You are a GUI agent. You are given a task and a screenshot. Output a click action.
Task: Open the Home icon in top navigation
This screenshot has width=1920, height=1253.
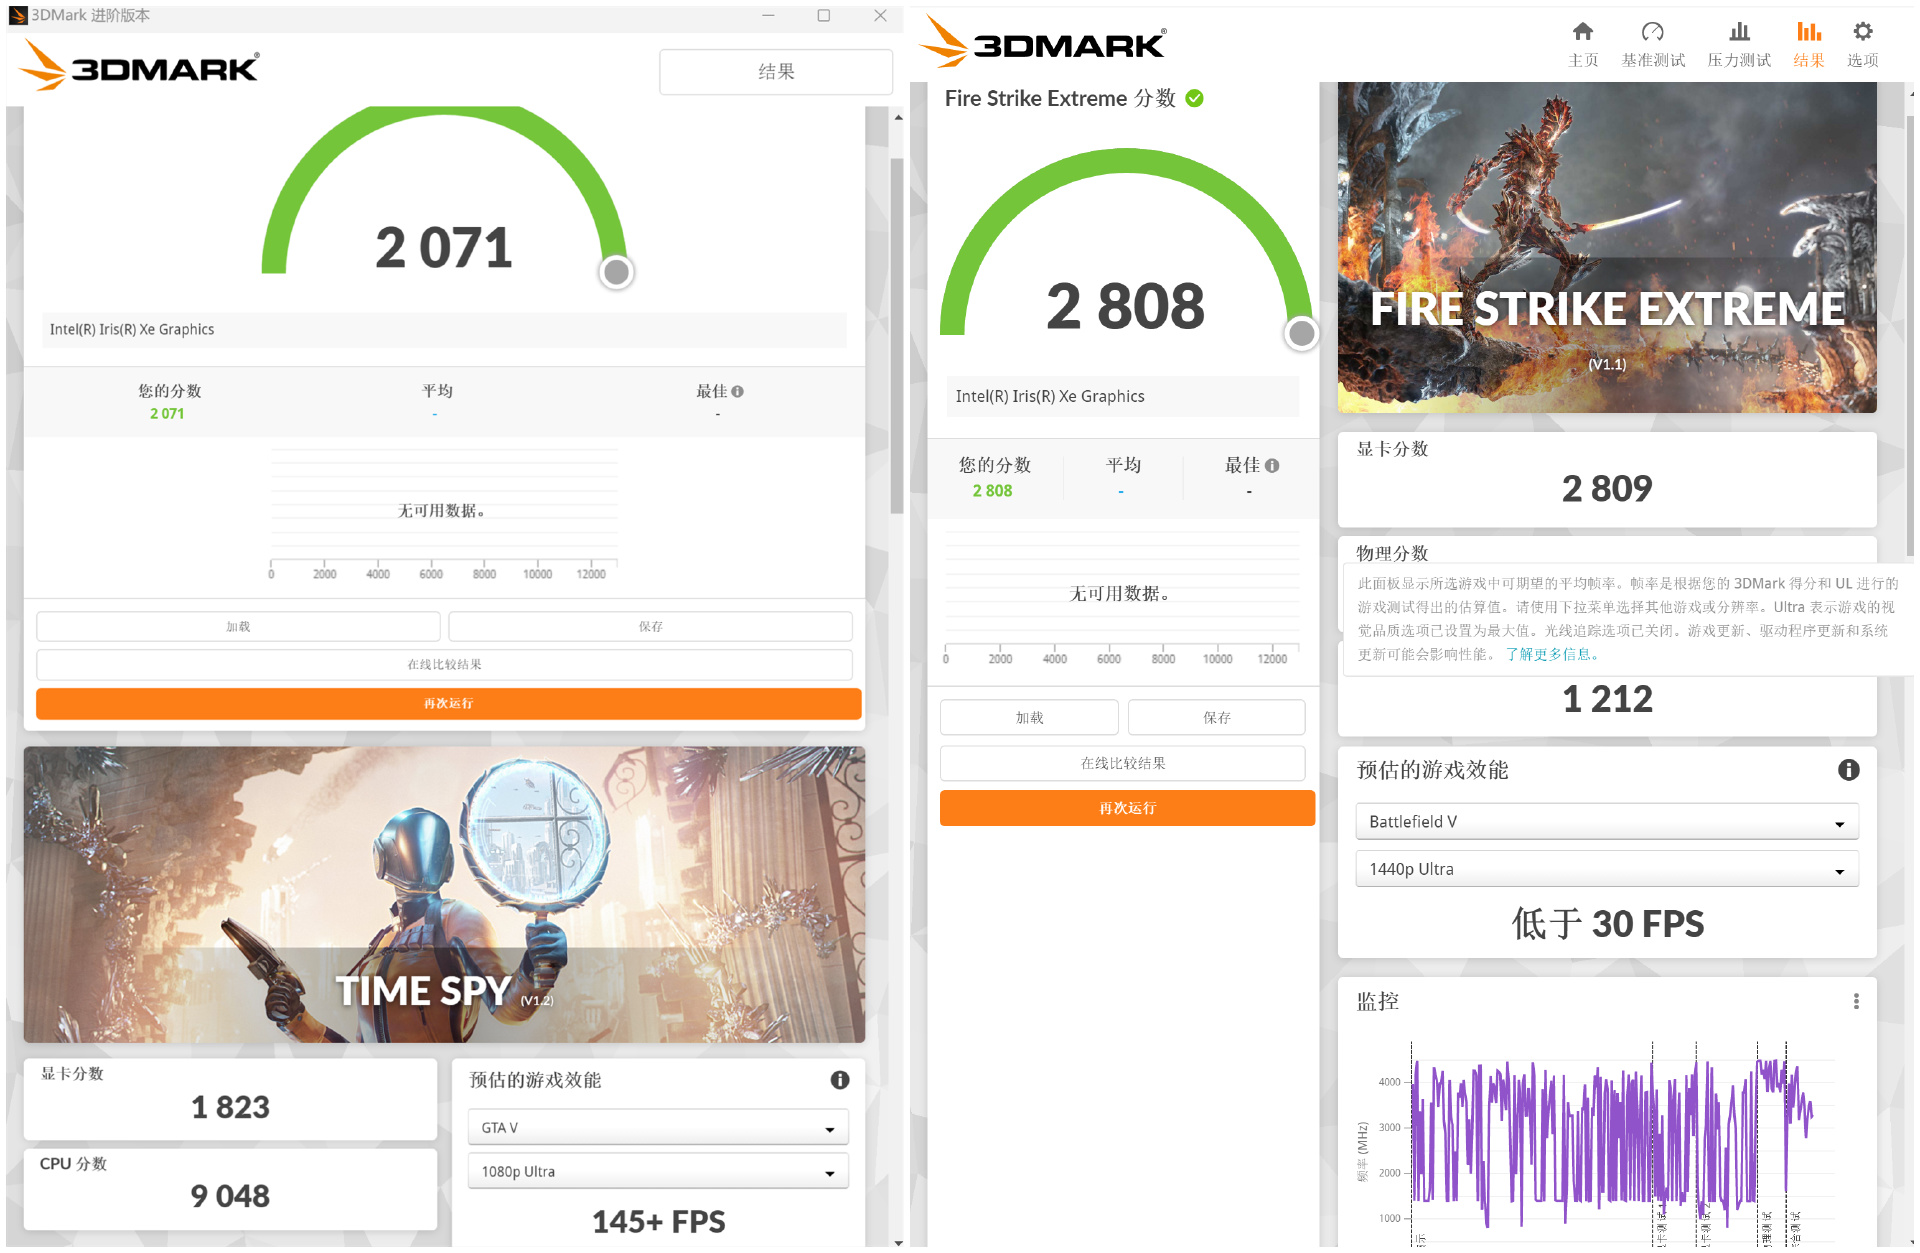pos(1582,32)
